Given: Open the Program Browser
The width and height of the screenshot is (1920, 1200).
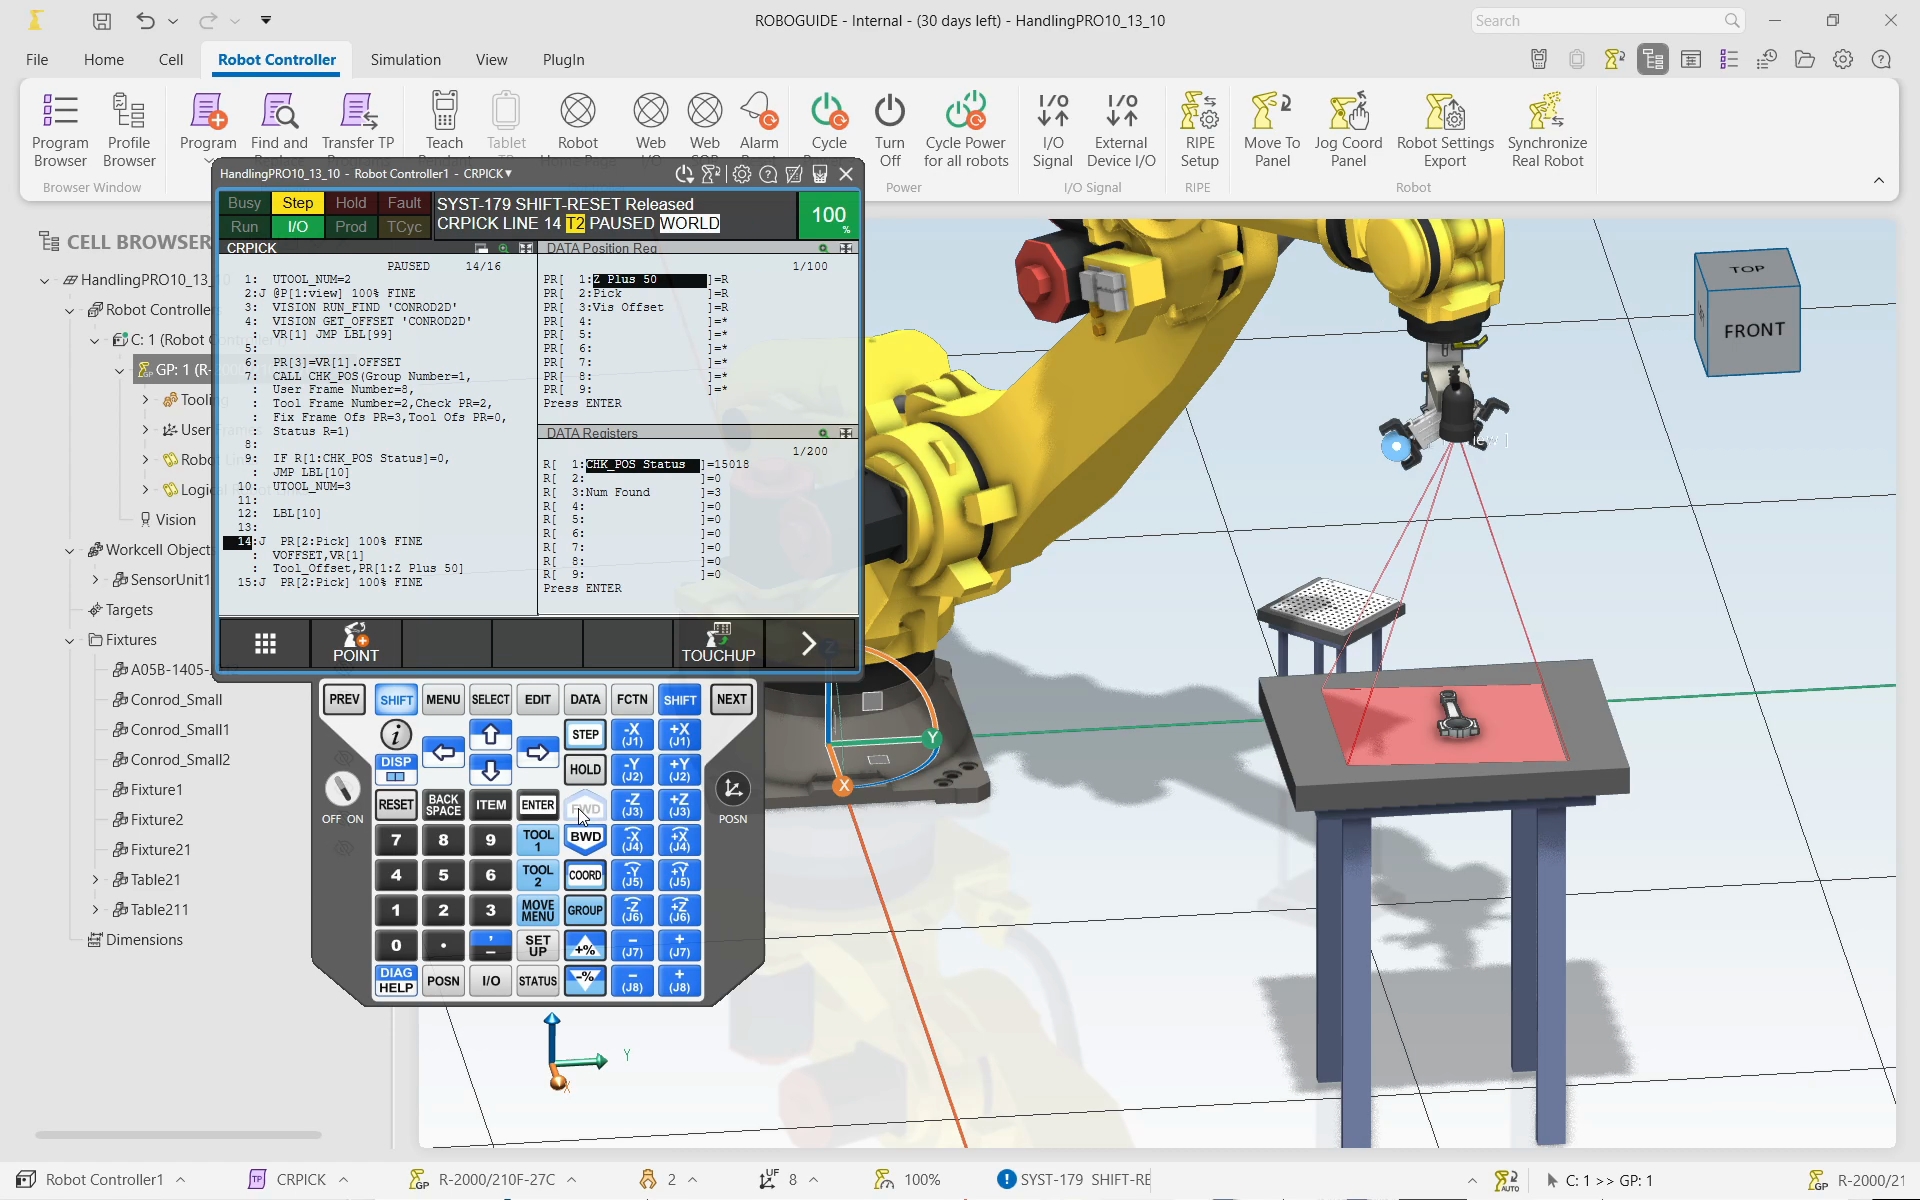Looking at the screenshot, I should (x=60, y=129).
